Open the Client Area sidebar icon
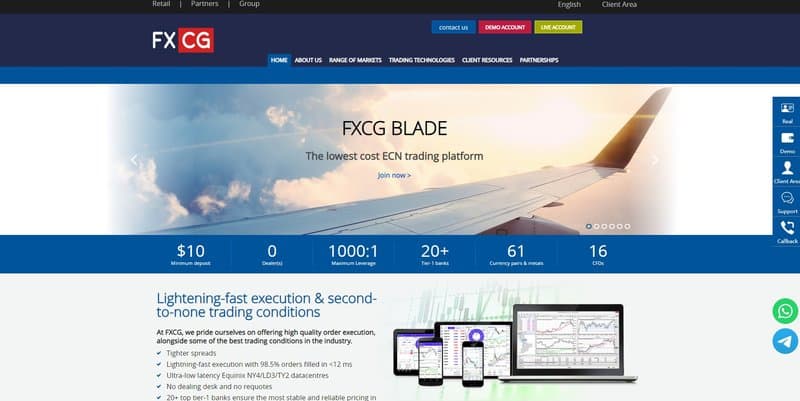This screenshot has width=800, height=401. pyautogui.click(x=787, y=172)
